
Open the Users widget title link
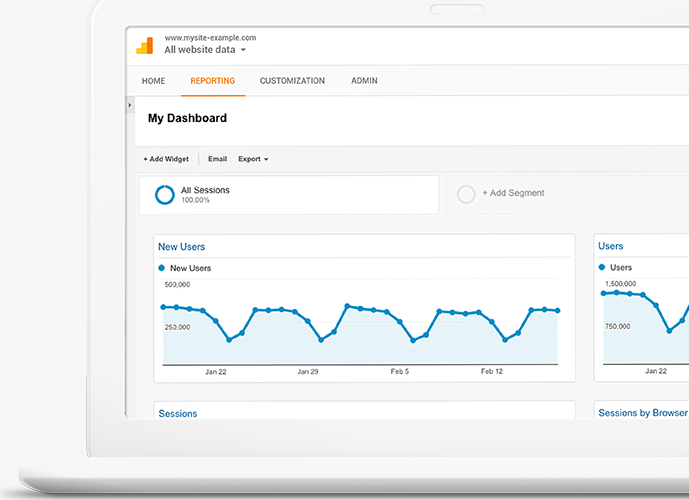[x=611, y=246]
